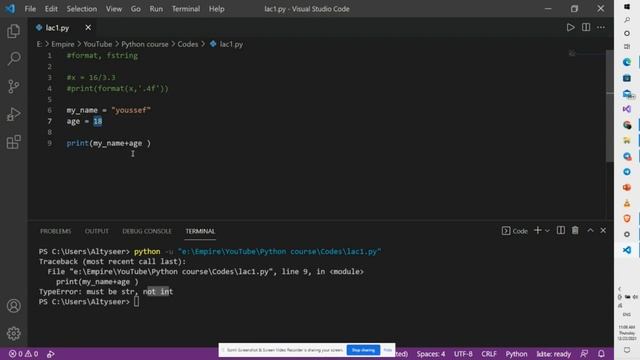Click the Empire breadcrumb folder
Image resolution: width=640 pixels, height=360 pixels.
(x=63, y=44)
